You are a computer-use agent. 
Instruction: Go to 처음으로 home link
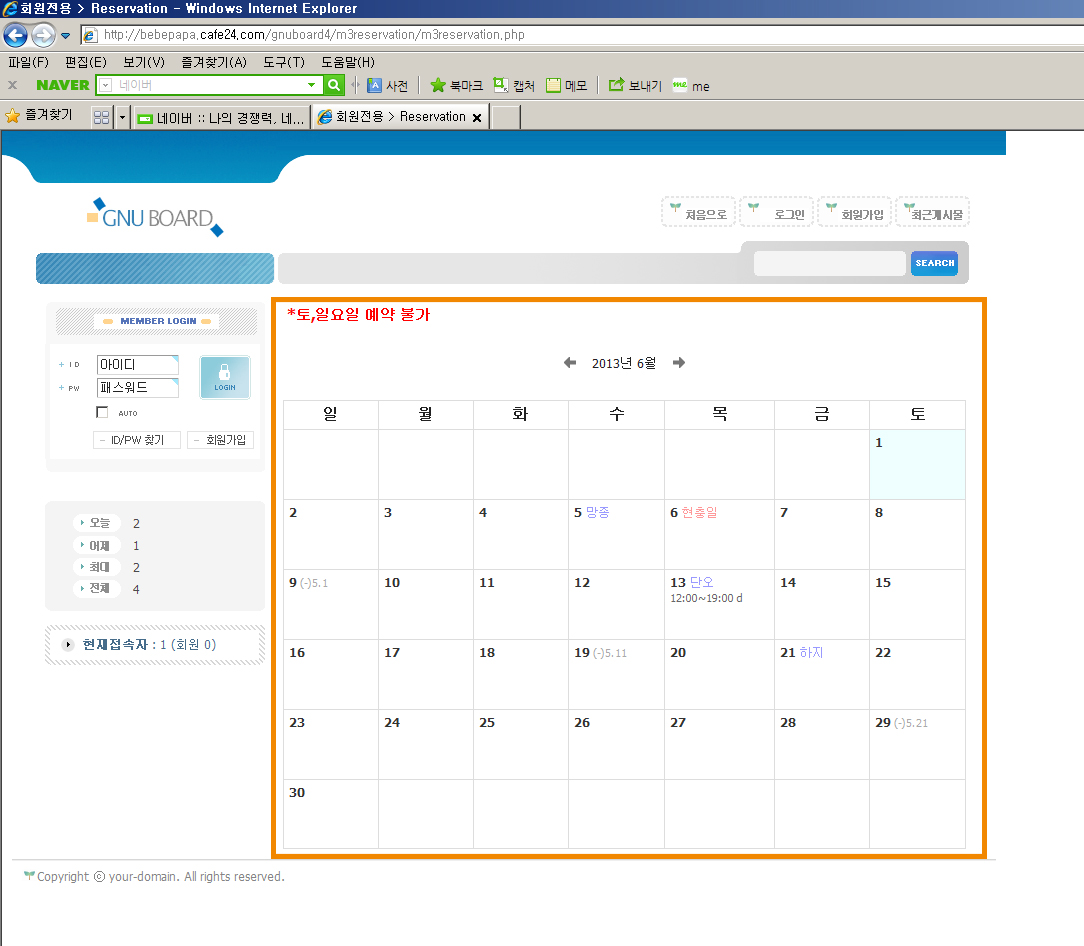coord(698,212)
